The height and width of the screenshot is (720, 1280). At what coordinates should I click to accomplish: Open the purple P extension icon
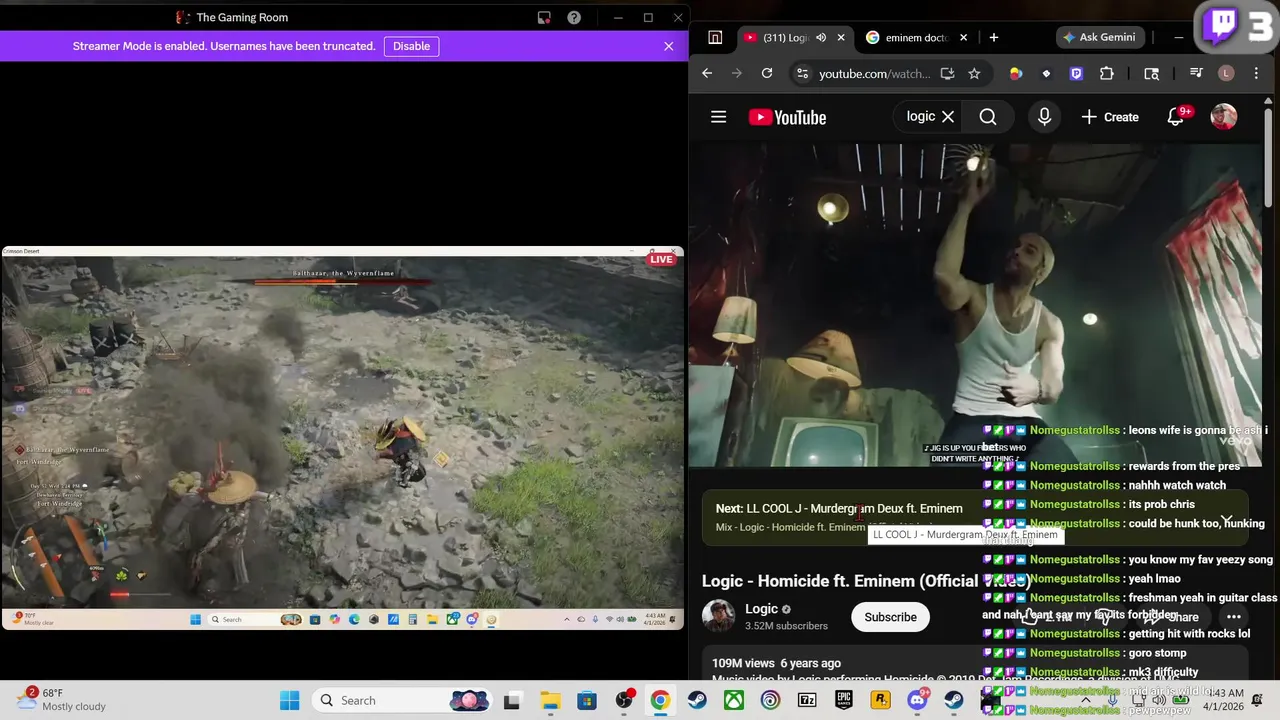point(1076,73)
